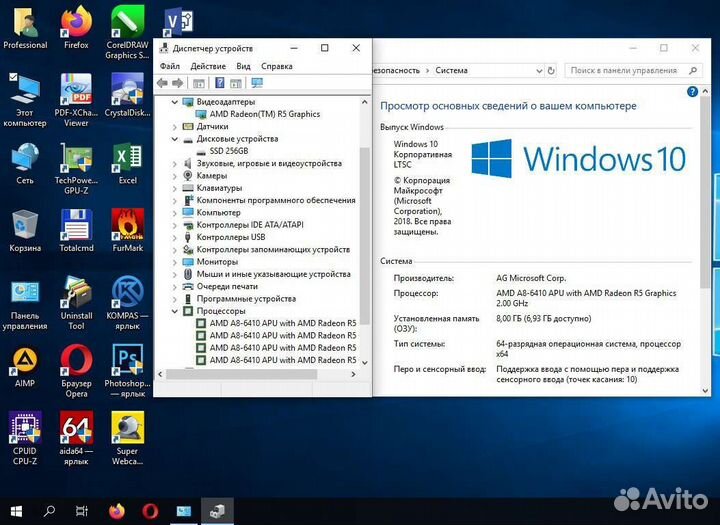
Task: Click the Device Manager back arrow
Action: coord(162,83)
